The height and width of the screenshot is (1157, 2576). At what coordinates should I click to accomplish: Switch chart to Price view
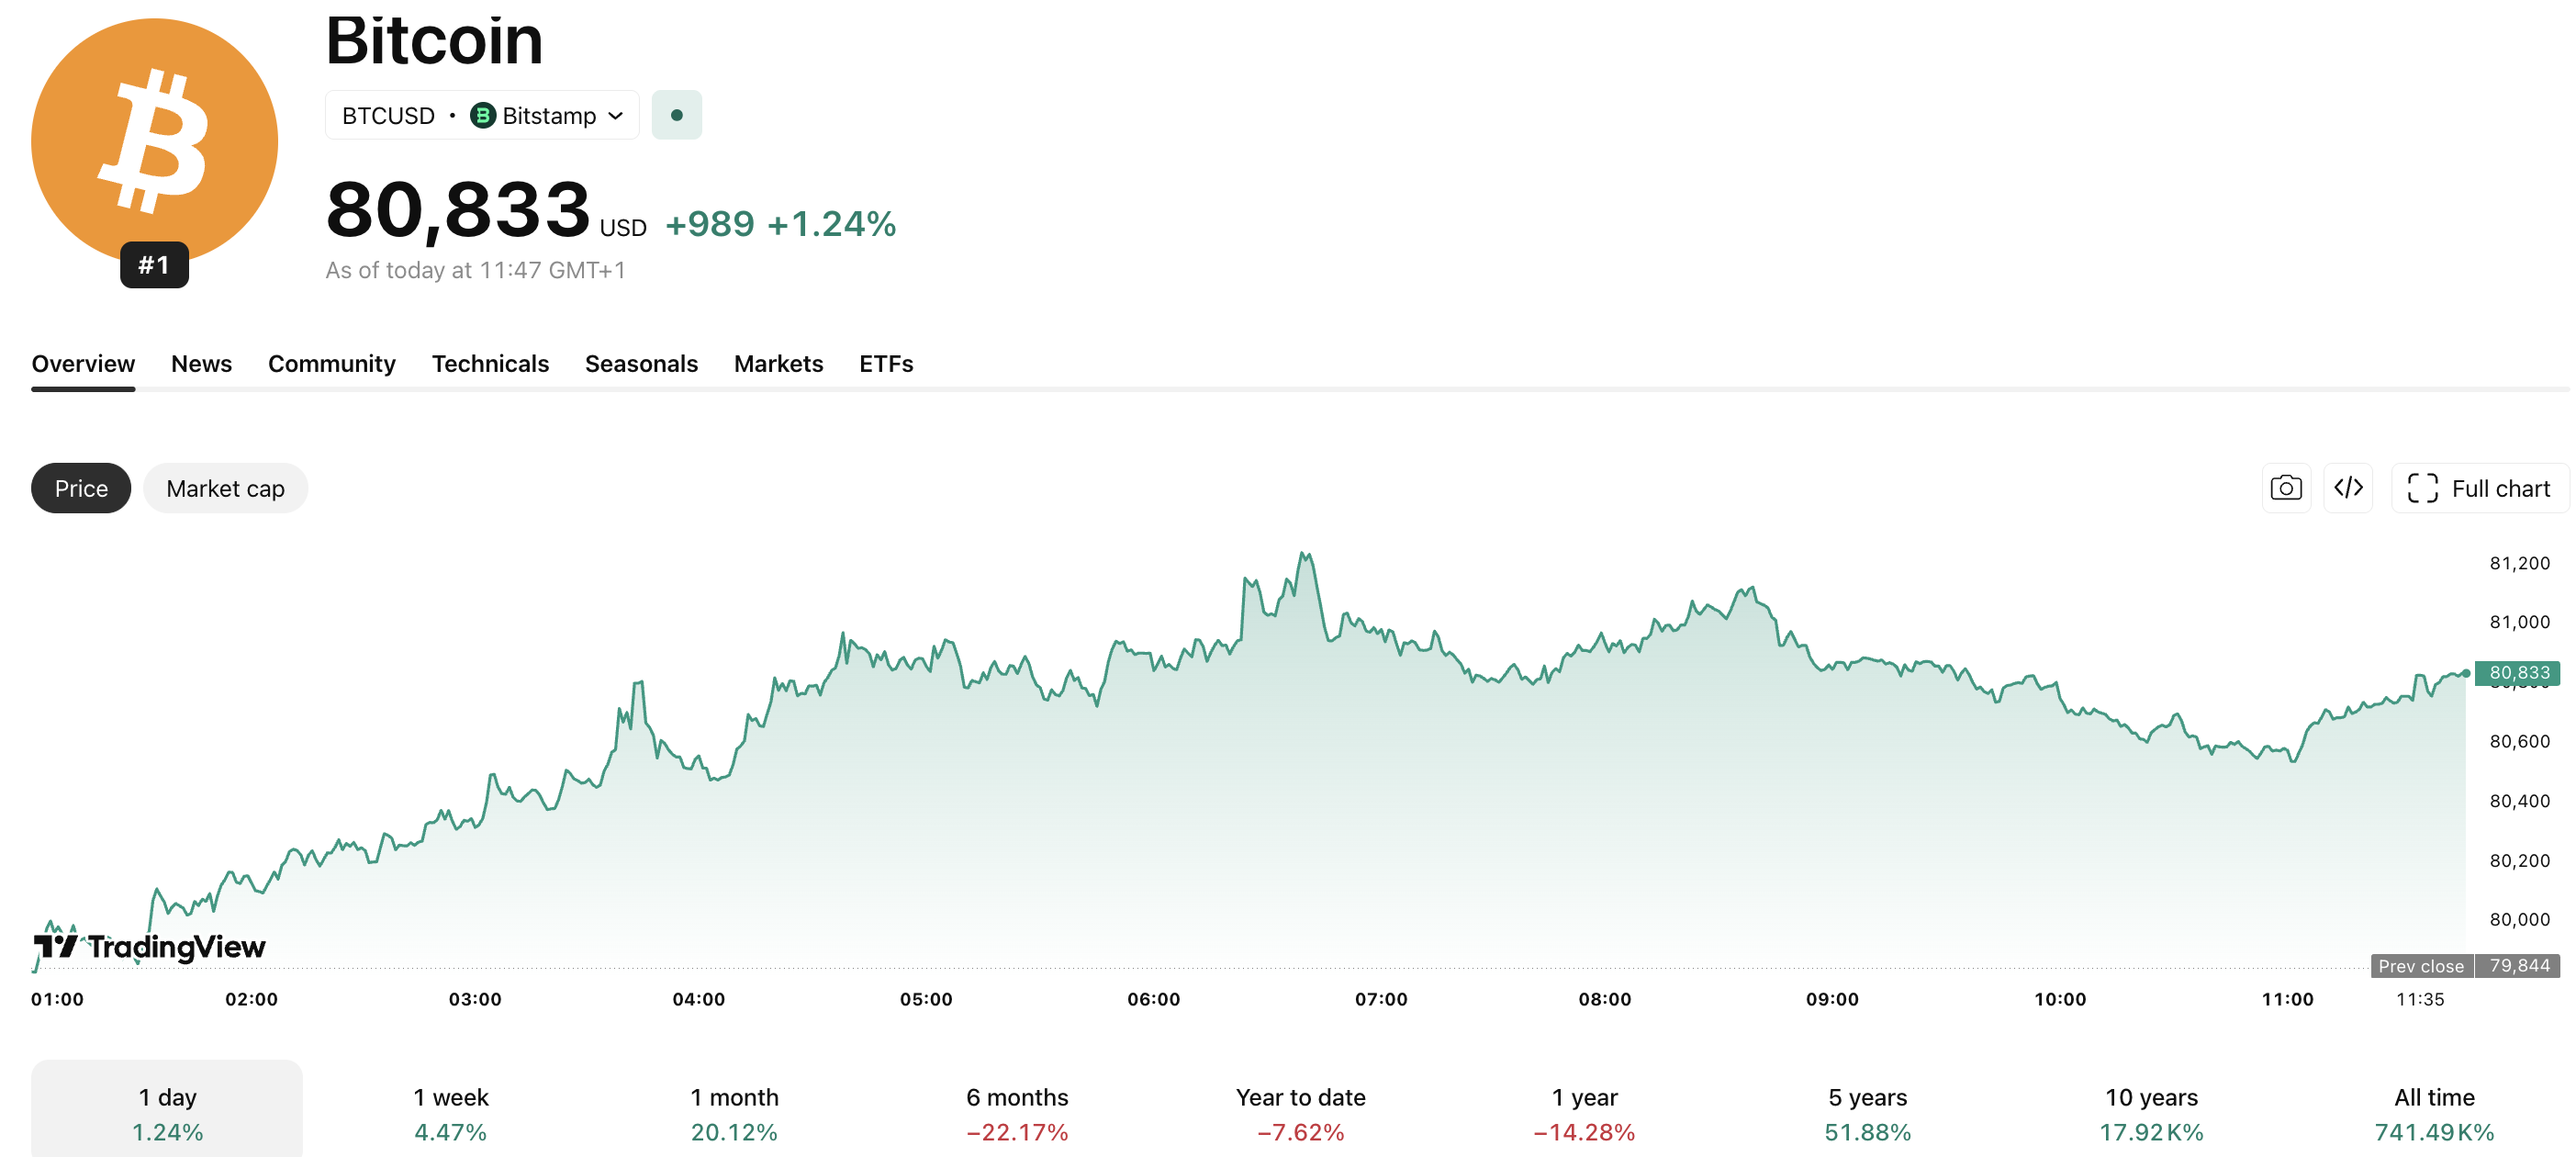tap(81, 488)
